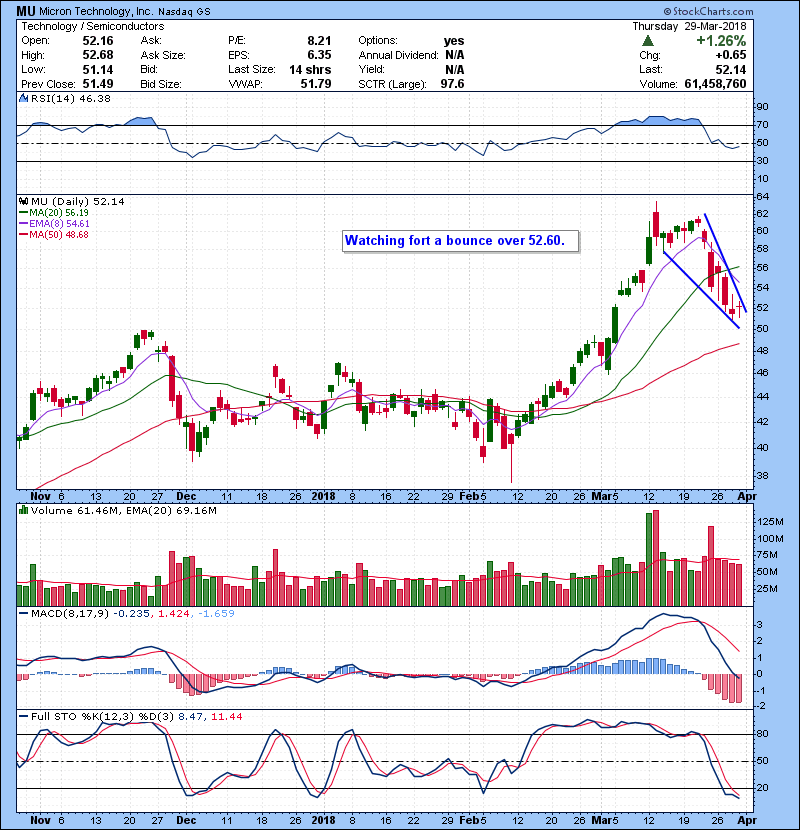This screenshot has height=830, width=800.
Task: Click the +1.26% percent change
Action: 721,41
